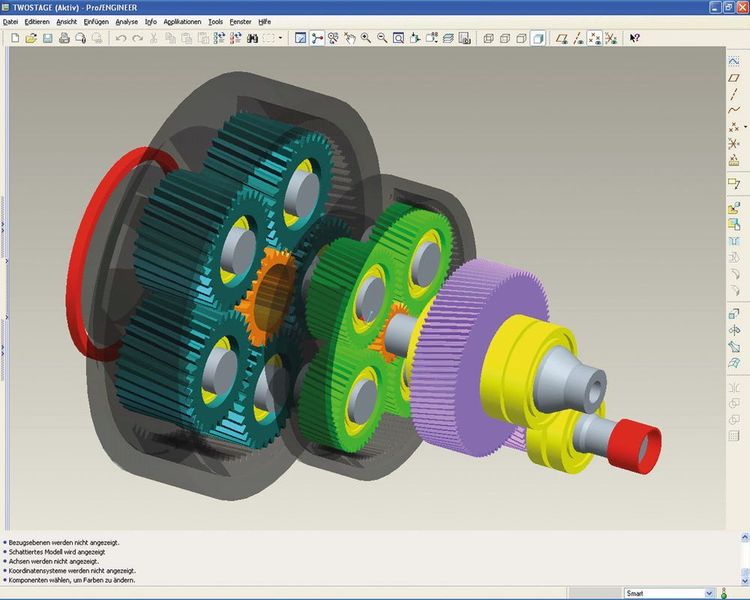
Task: Click the context help arrow icon
Action: tap(635, 38)
